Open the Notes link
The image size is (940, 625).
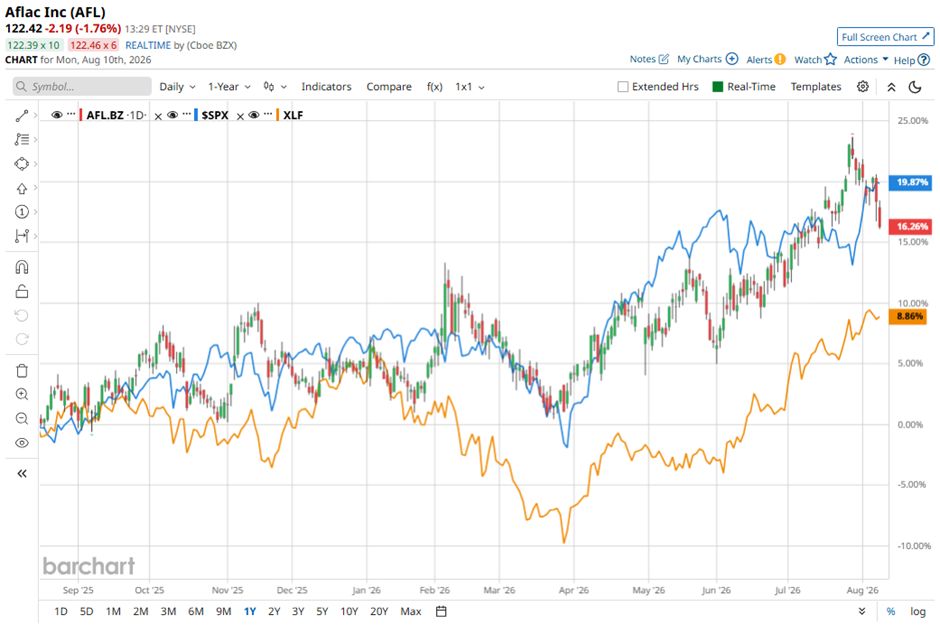point(642,59)
